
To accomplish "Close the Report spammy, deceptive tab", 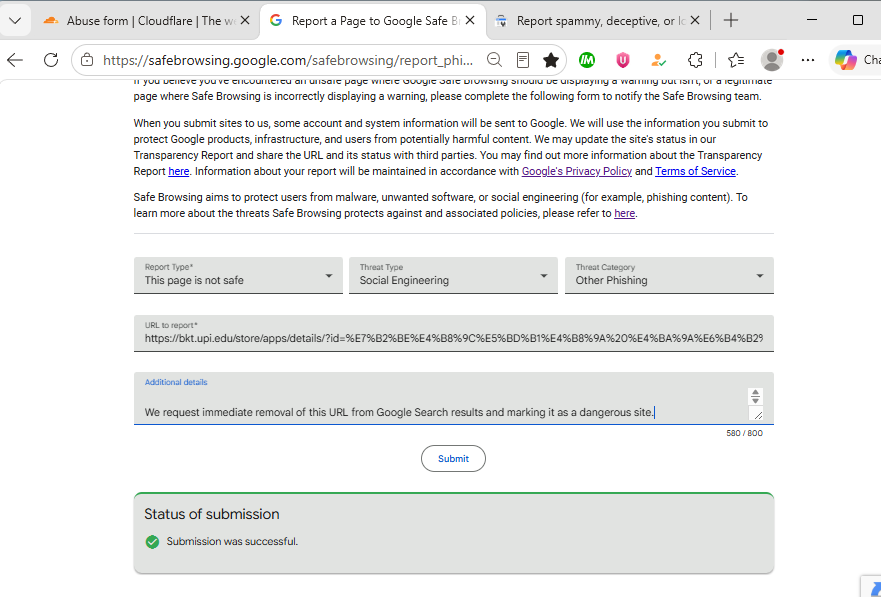I will [695, 21].
